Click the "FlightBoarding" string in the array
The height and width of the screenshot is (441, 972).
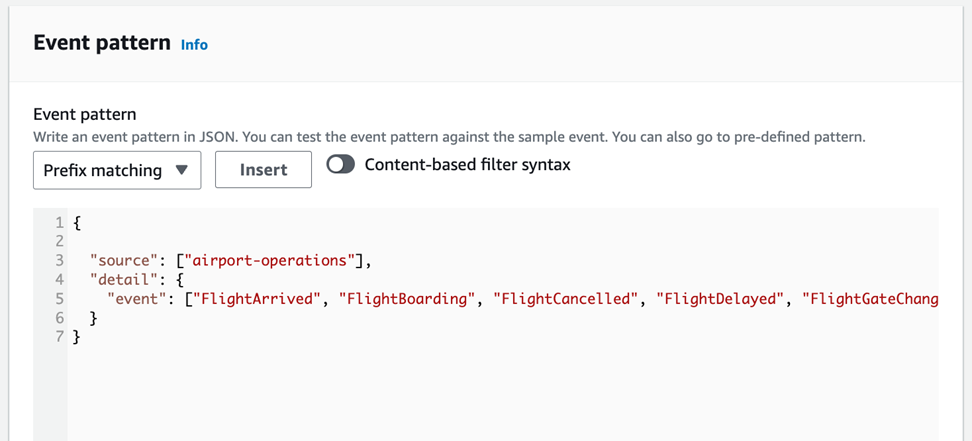[407, 299]
